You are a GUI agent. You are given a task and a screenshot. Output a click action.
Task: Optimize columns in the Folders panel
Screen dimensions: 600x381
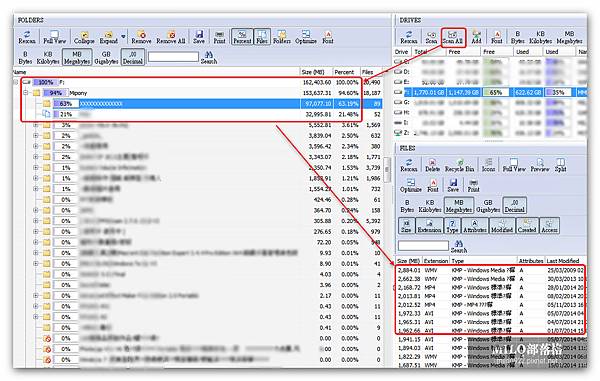[306, 37]
